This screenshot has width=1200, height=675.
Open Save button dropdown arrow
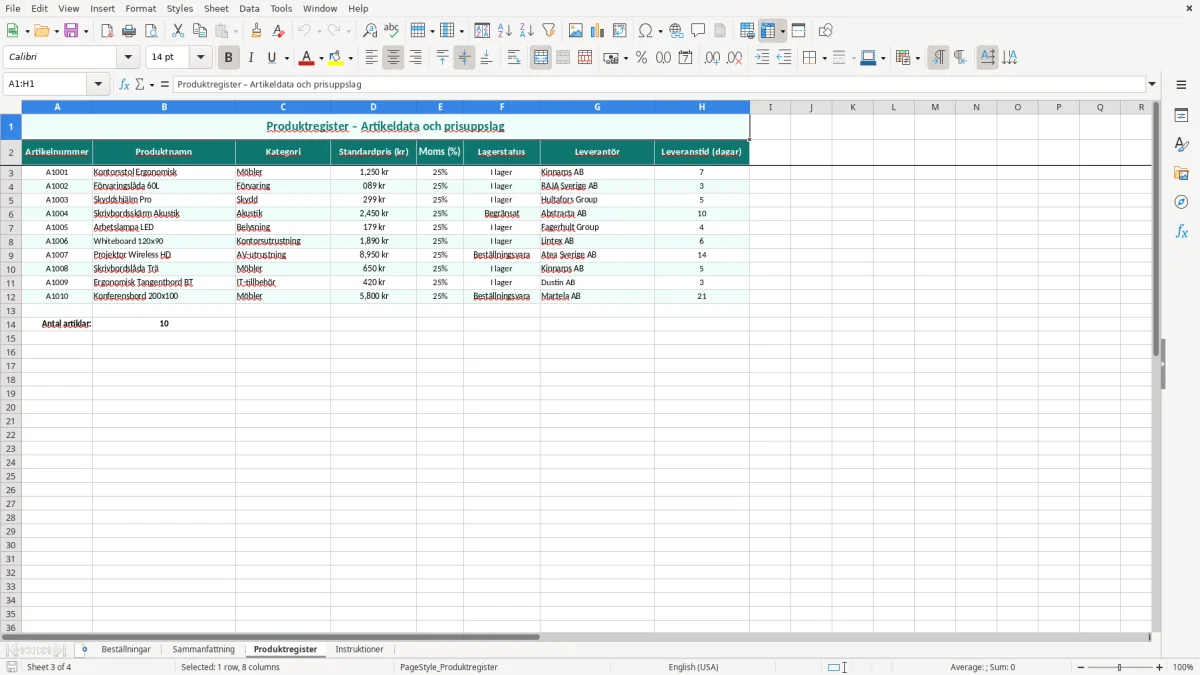tap(85, 31)
